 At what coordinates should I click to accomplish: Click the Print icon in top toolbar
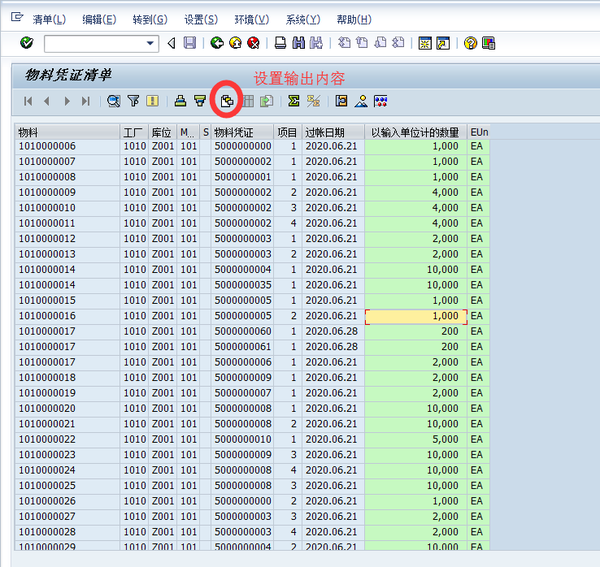[x=281, y=43]
